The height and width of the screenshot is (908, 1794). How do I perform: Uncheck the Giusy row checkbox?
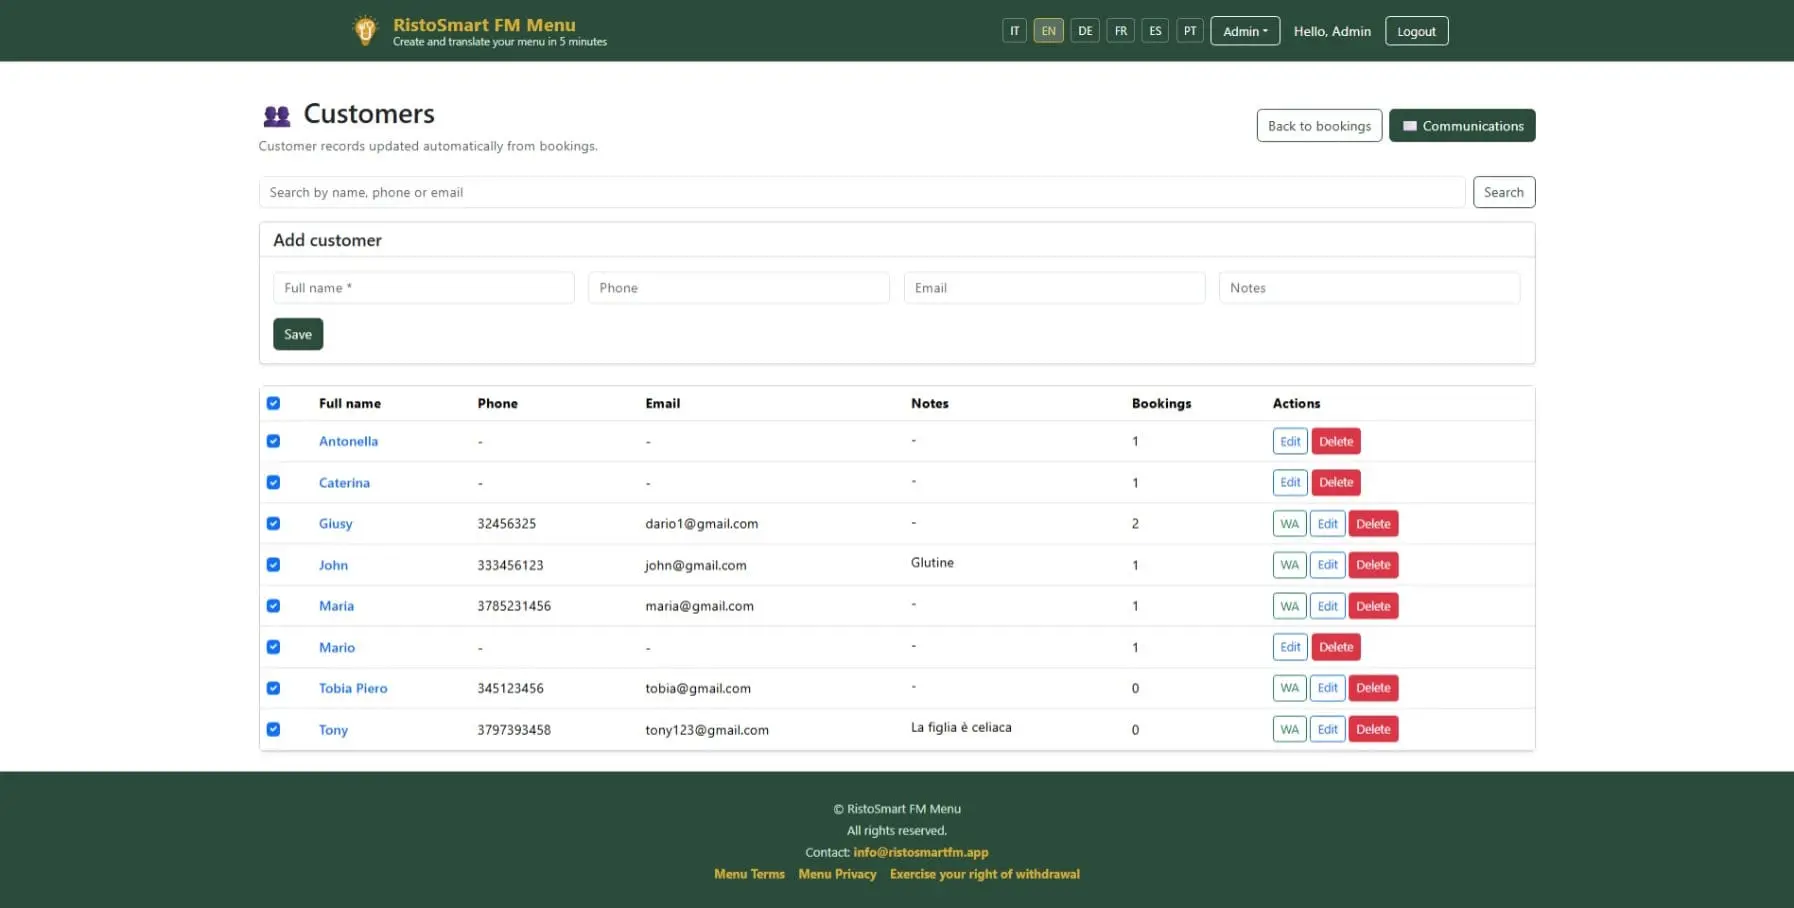(x=273, y=523)
